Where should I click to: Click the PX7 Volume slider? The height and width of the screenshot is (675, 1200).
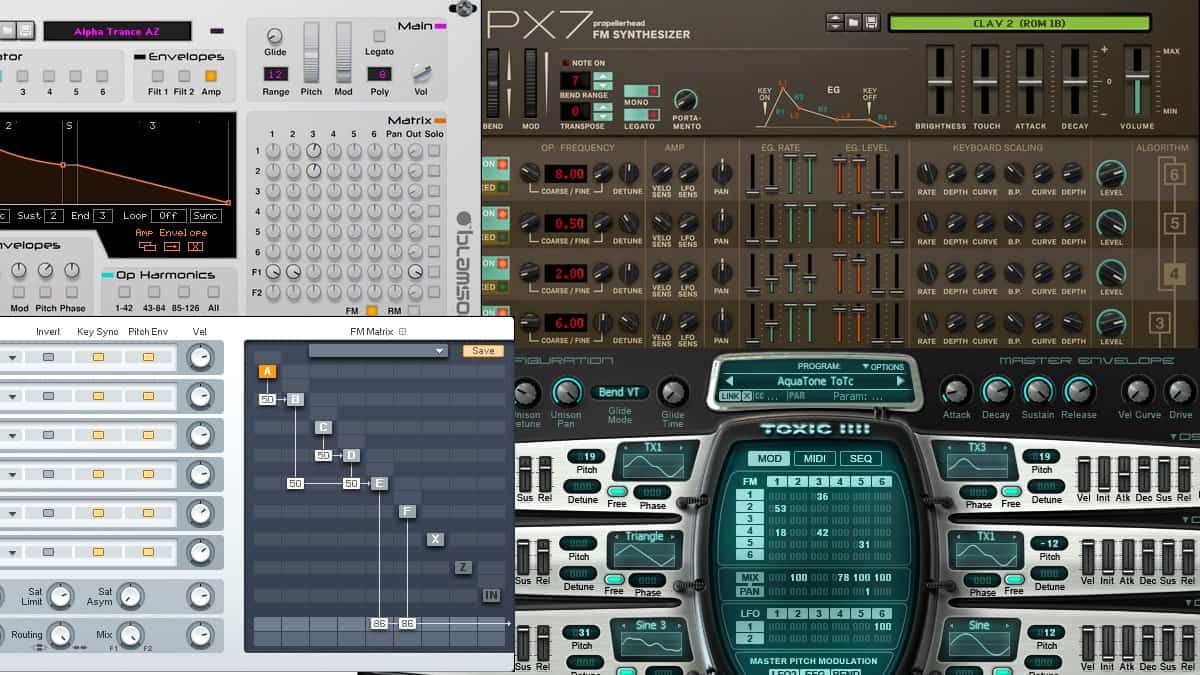1136,81
